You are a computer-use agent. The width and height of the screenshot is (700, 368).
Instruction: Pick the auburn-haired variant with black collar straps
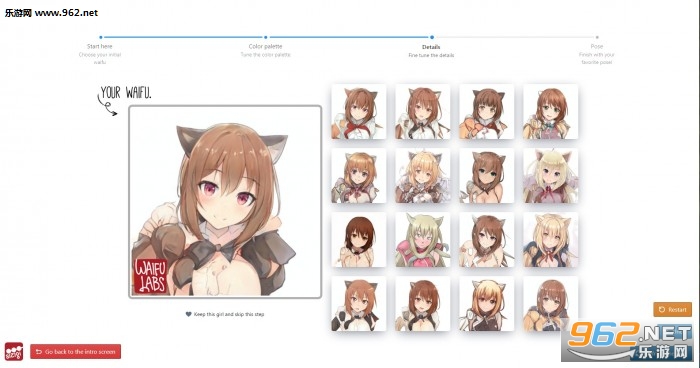click(422, 304)
